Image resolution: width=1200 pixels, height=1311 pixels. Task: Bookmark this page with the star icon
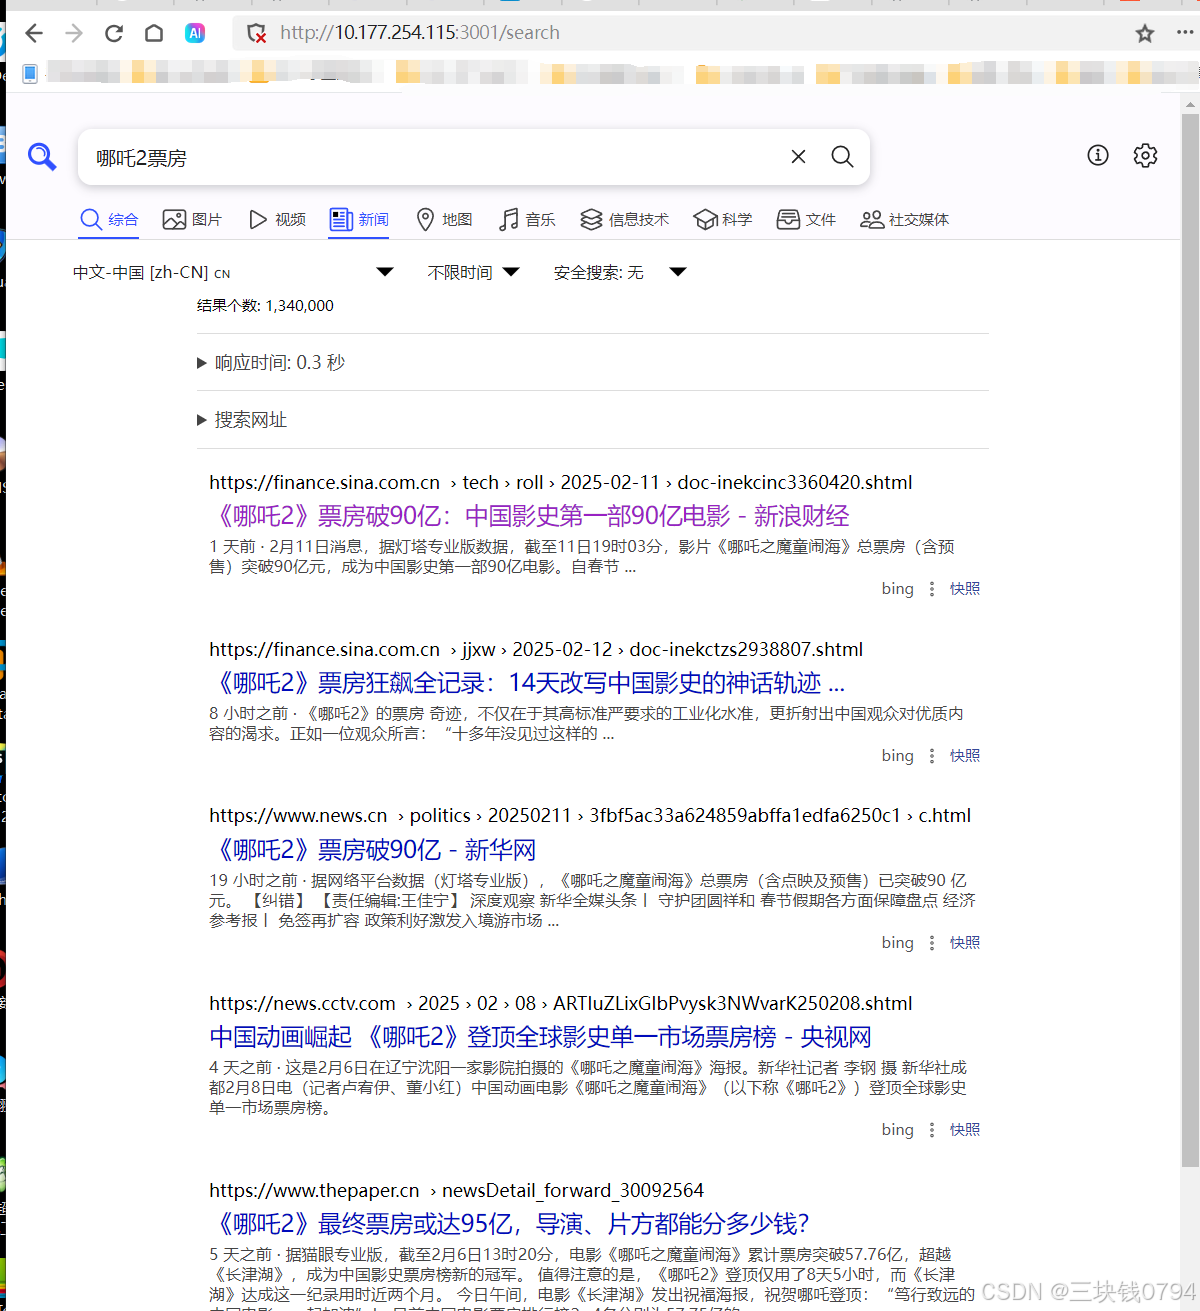click(1145, 33)
